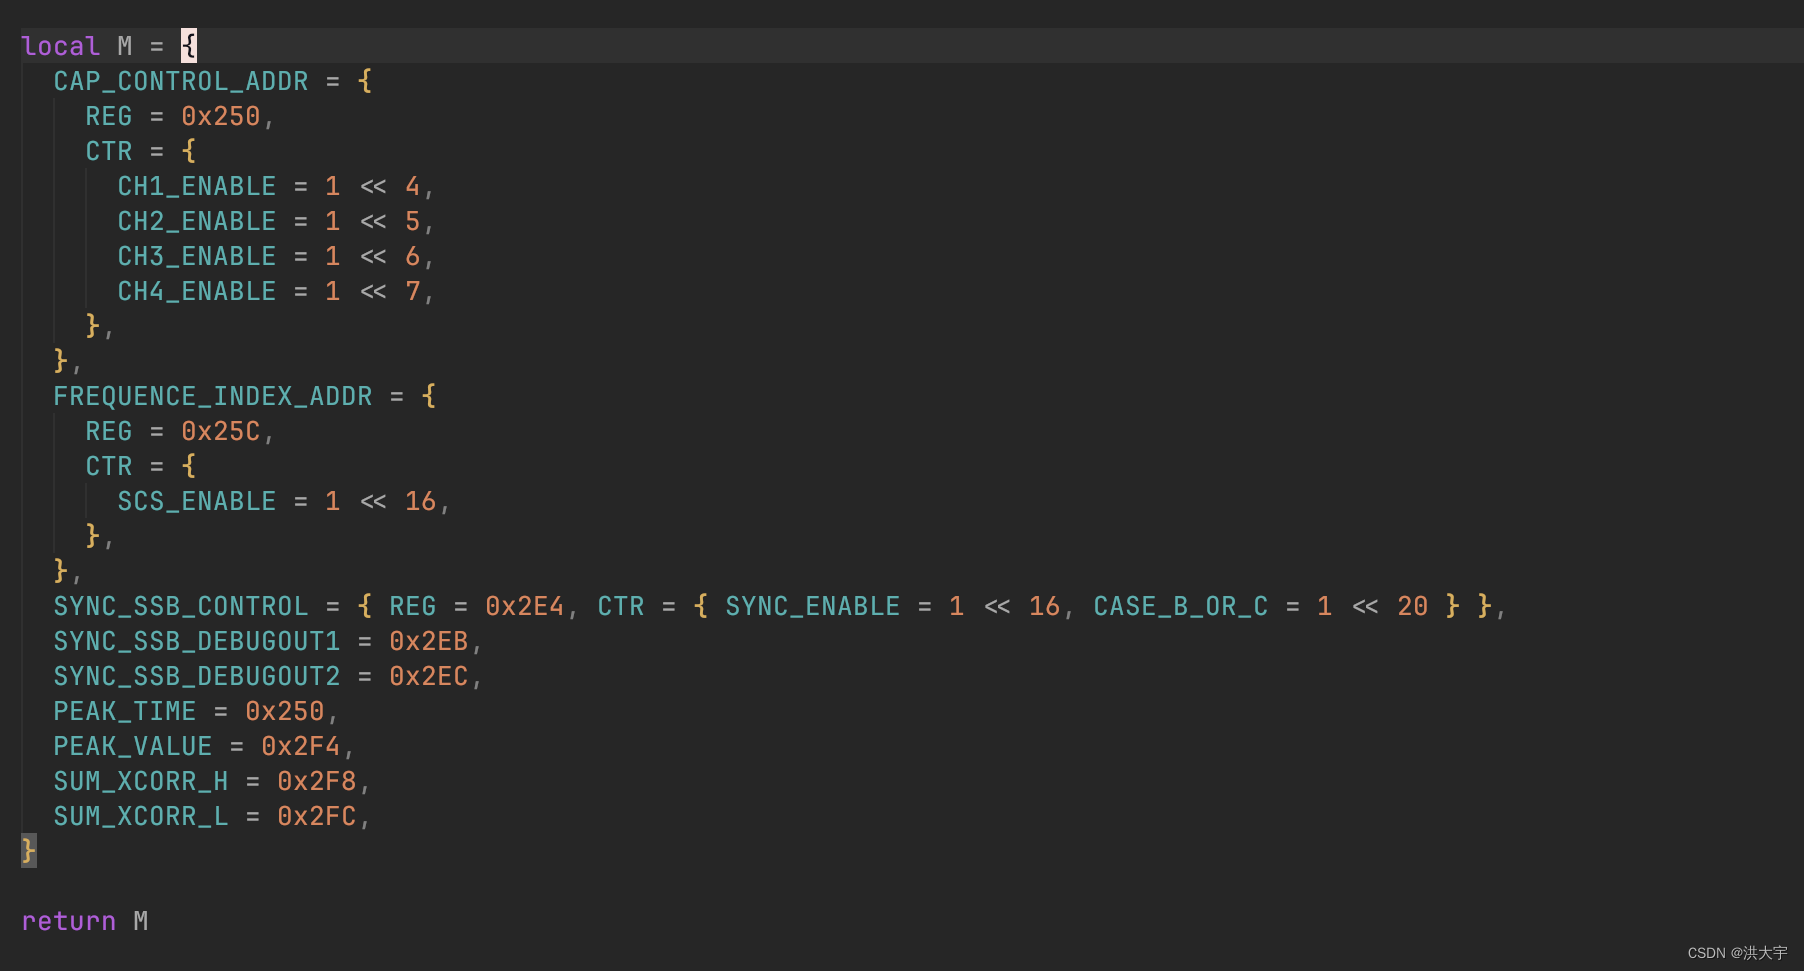The image size is (1804, 971).
Task: Click the 'return' keyword
Action: 69,921
